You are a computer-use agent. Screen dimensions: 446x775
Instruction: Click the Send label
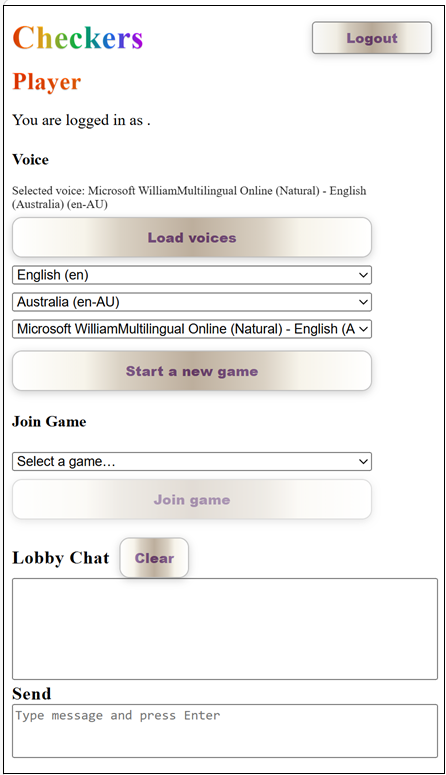click(32, 694)
